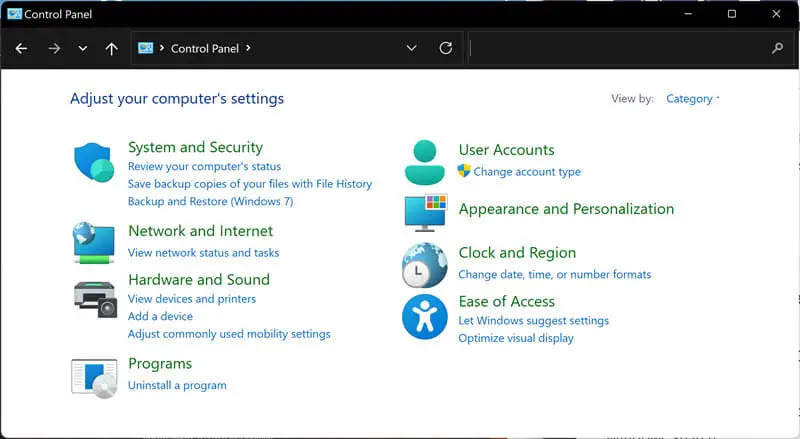Open System and Security category
The width and height of the screenshot is (800, 439).
(x=195, y=147)
